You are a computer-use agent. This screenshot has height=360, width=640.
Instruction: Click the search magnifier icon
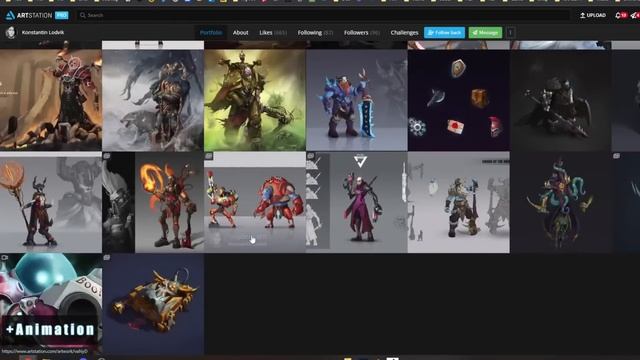coord(83,15)
